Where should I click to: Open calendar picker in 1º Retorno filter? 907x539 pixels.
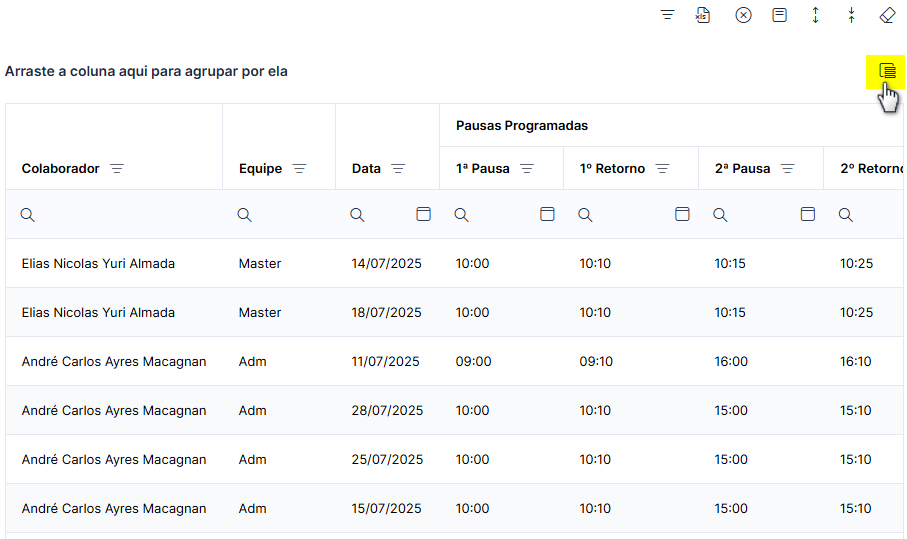tap(683, 214)
